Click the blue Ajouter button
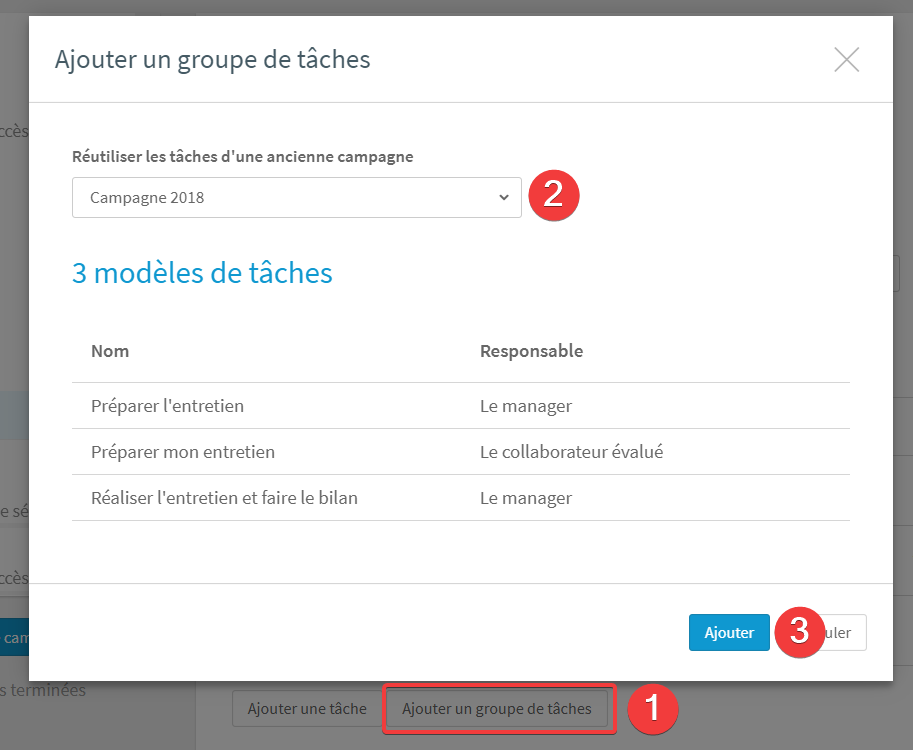 (729, 632)
